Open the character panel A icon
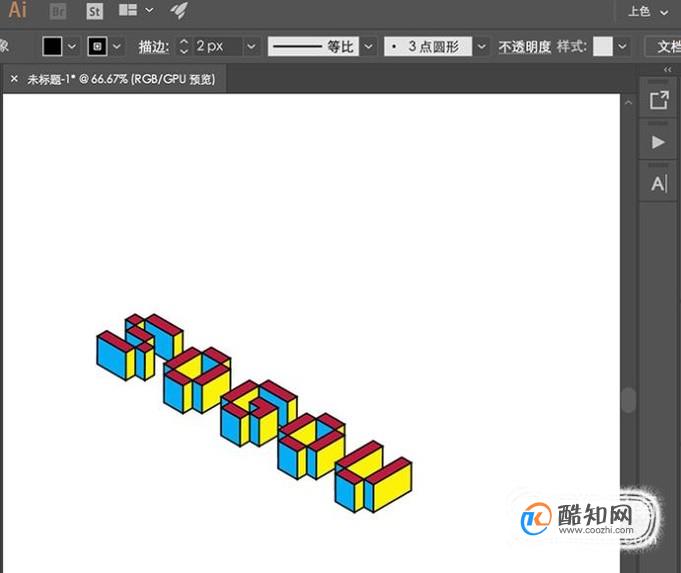This screenshot has height=573, width=681. [659, 184]
